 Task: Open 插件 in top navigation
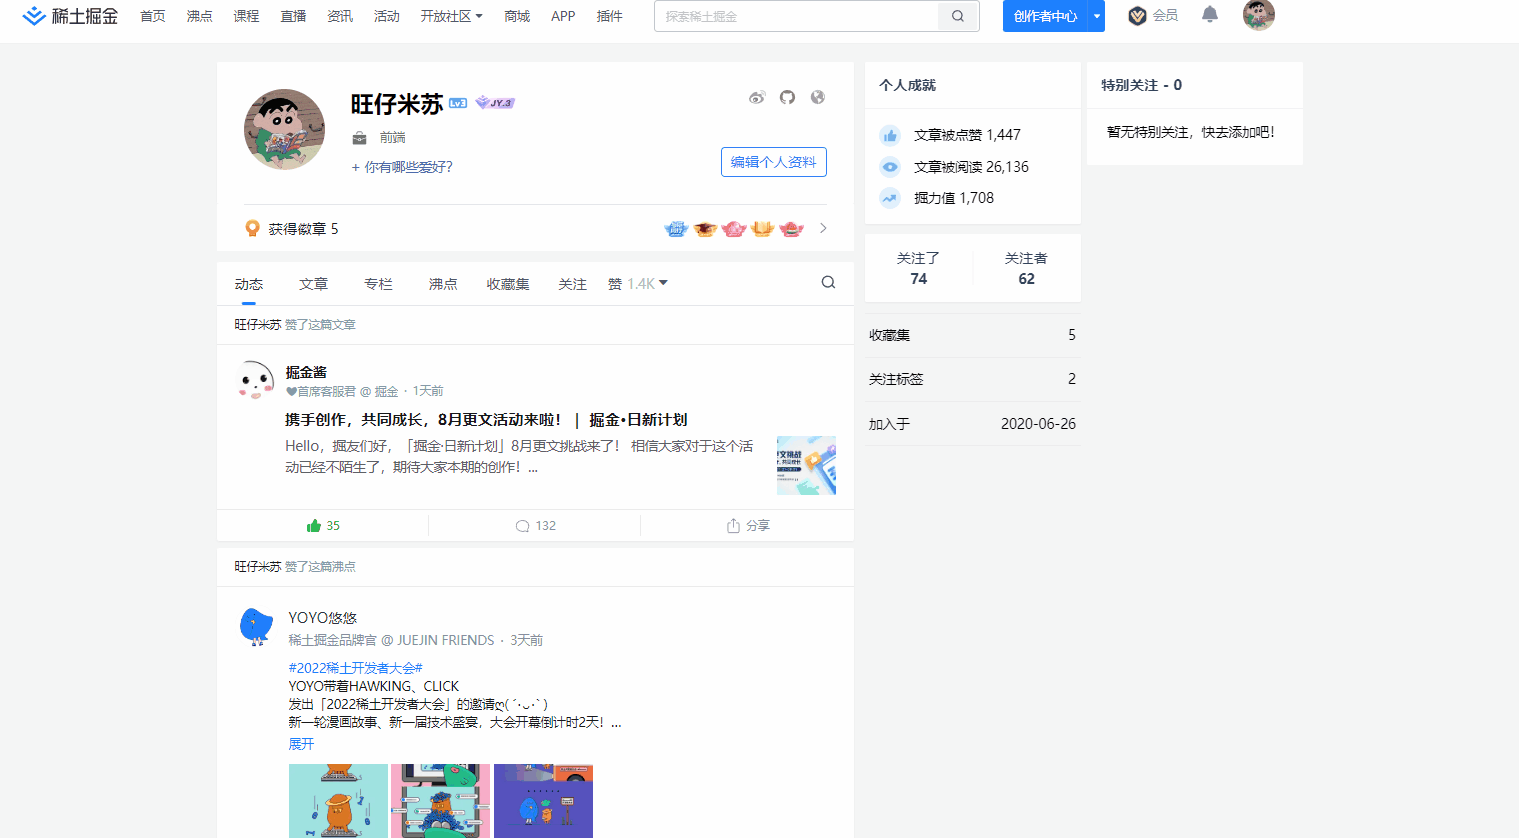[609, 16]
